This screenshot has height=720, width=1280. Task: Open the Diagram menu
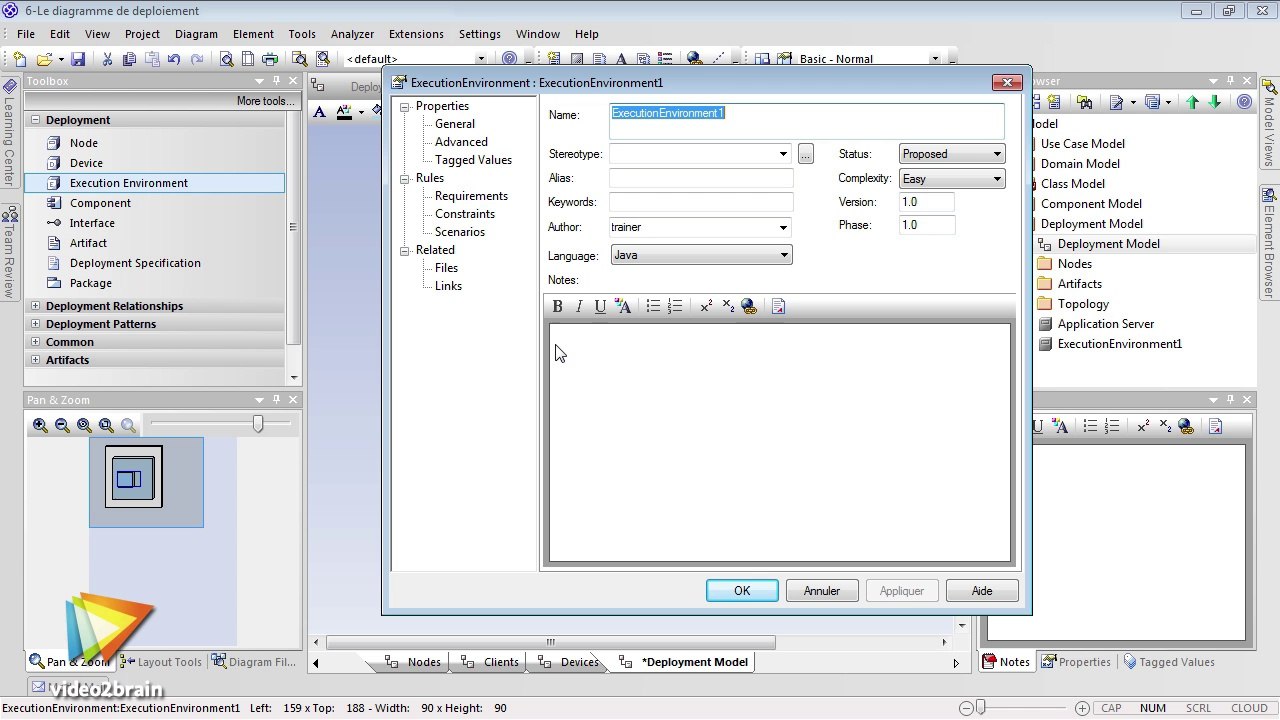(x=196, y=34)
